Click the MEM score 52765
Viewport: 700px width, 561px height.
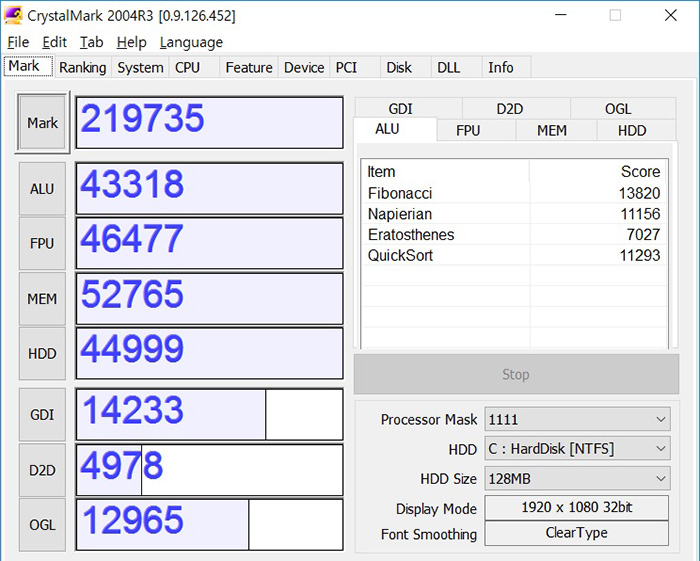click(209, 299)
